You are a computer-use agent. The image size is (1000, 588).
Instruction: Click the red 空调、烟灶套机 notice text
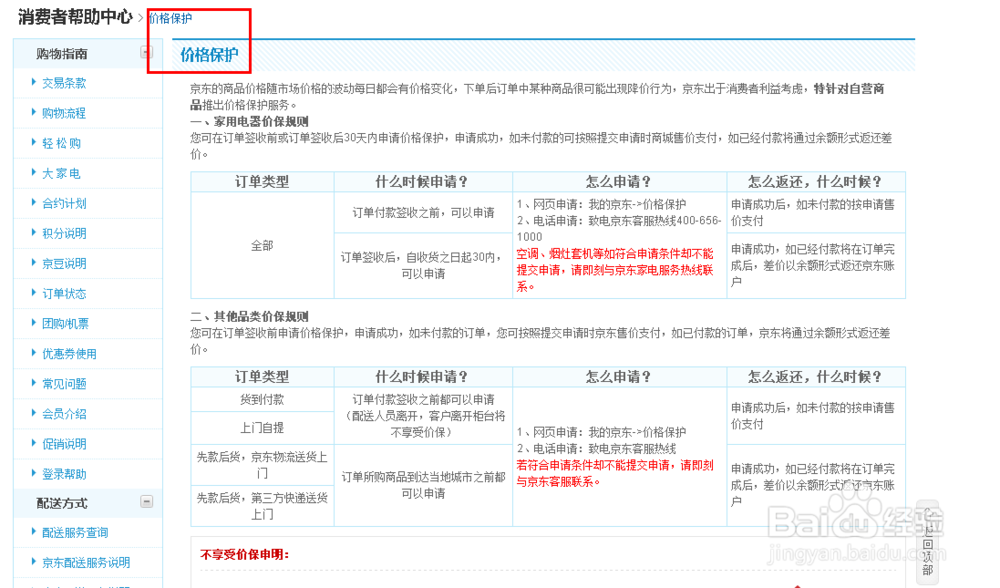pyautogui.click(x=615, y=270)
